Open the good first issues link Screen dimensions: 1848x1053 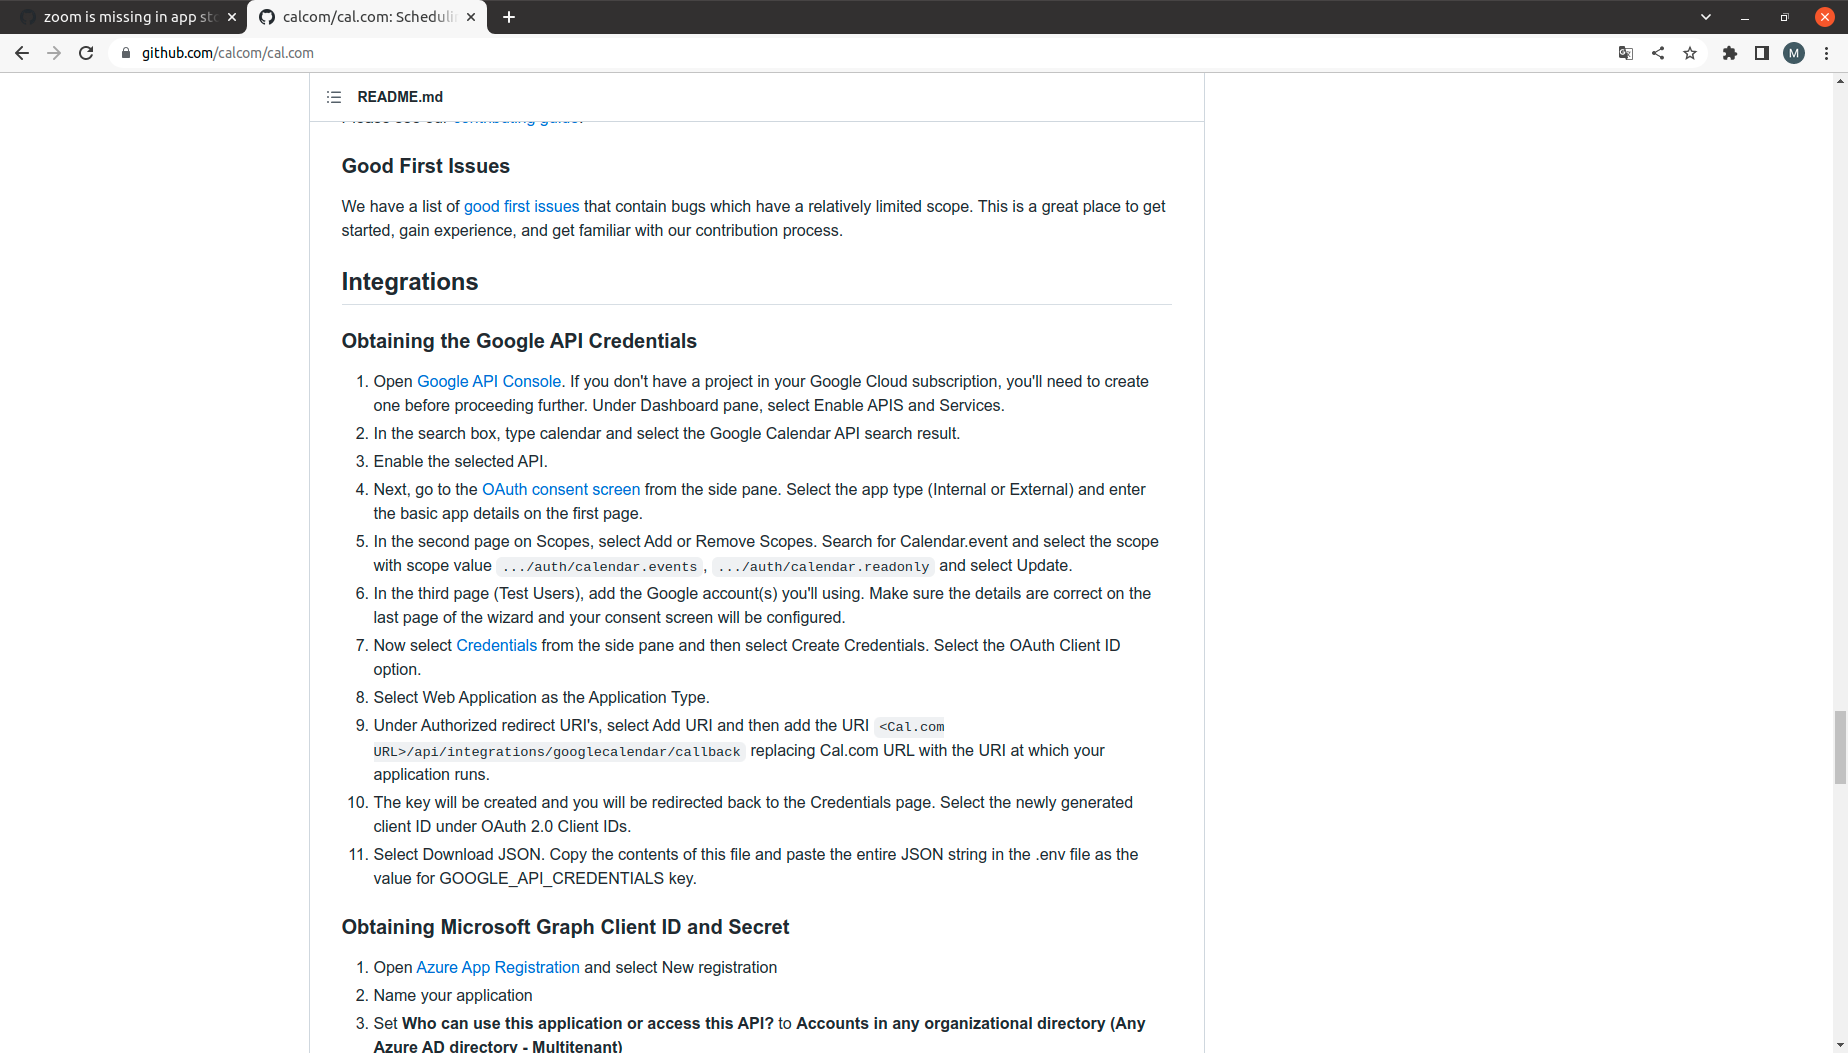coord(521,206)
